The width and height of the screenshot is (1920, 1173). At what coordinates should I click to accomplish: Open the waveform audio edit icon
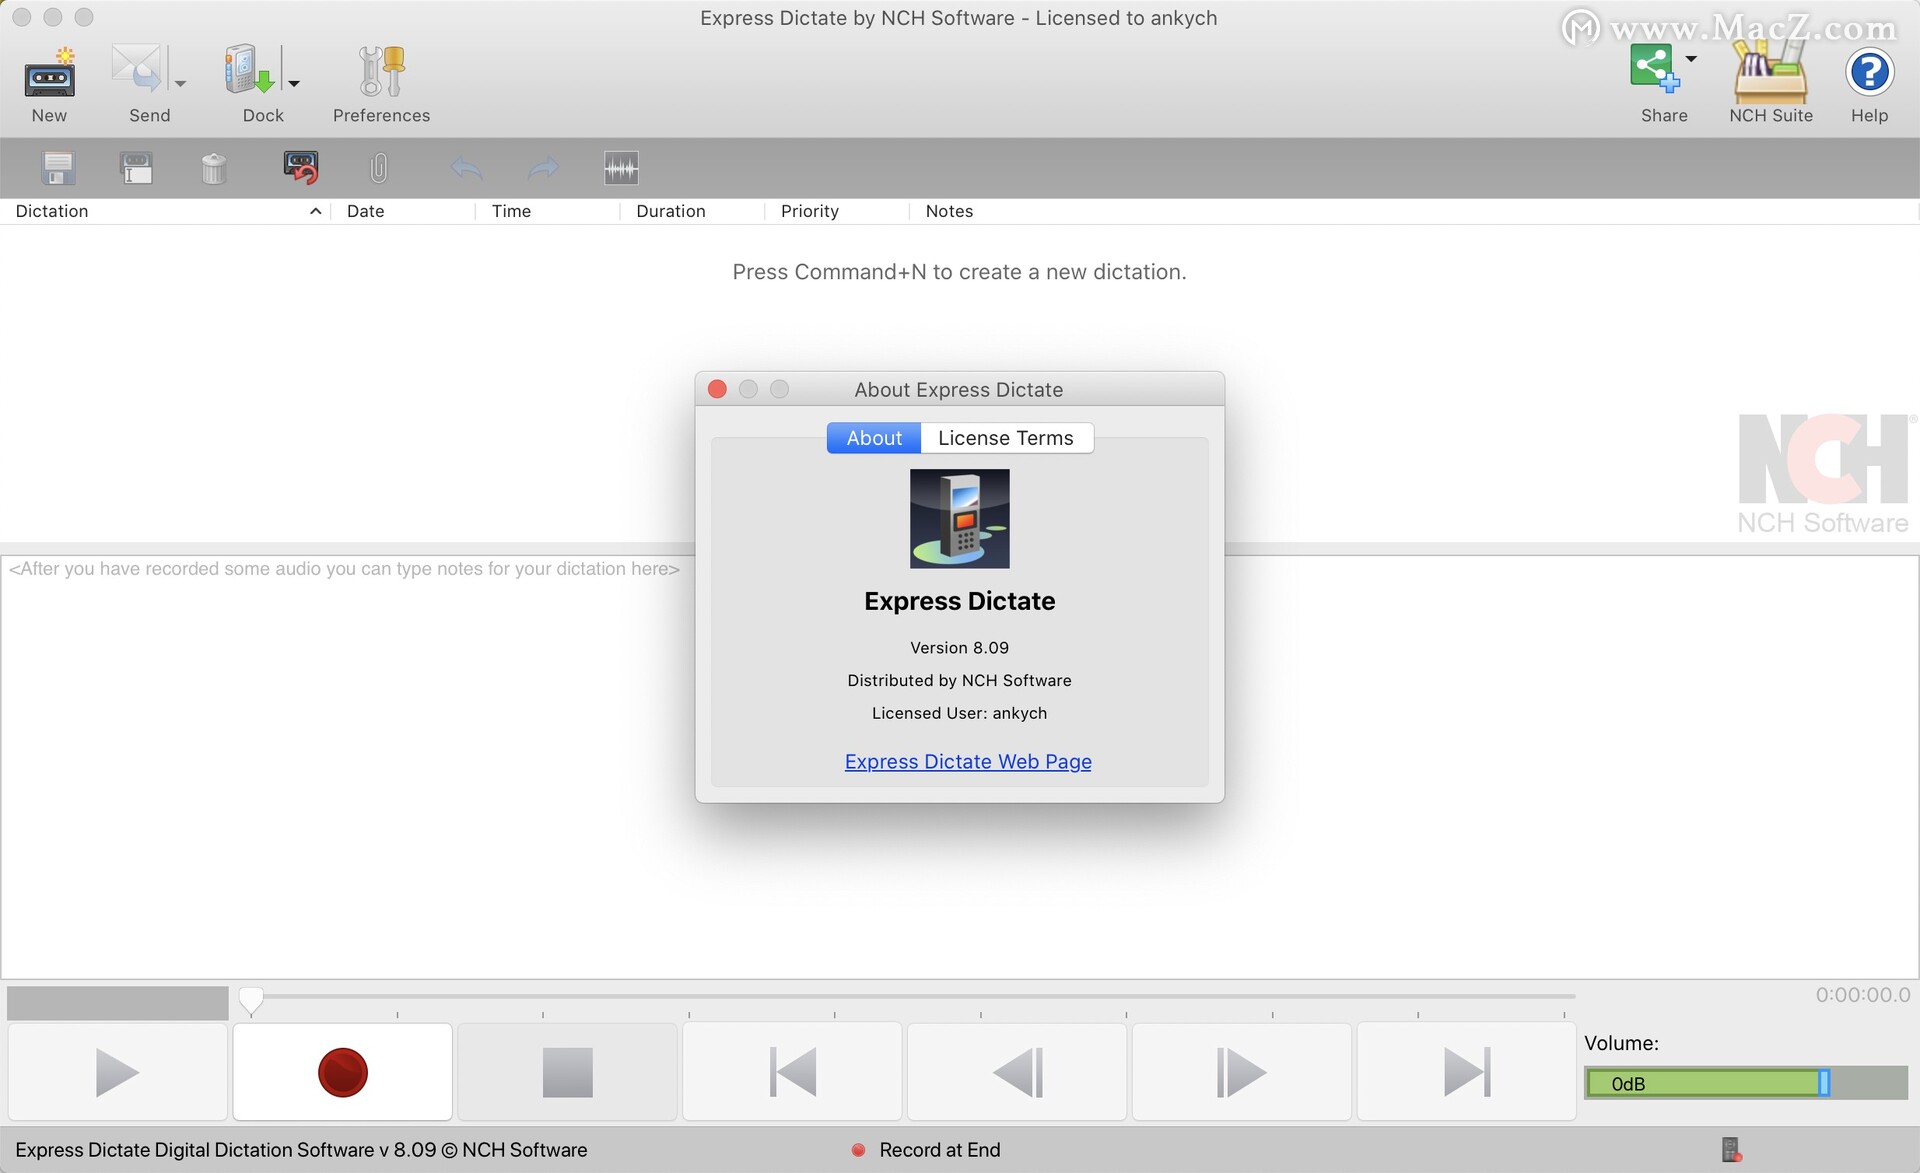[x=621, y=168]
